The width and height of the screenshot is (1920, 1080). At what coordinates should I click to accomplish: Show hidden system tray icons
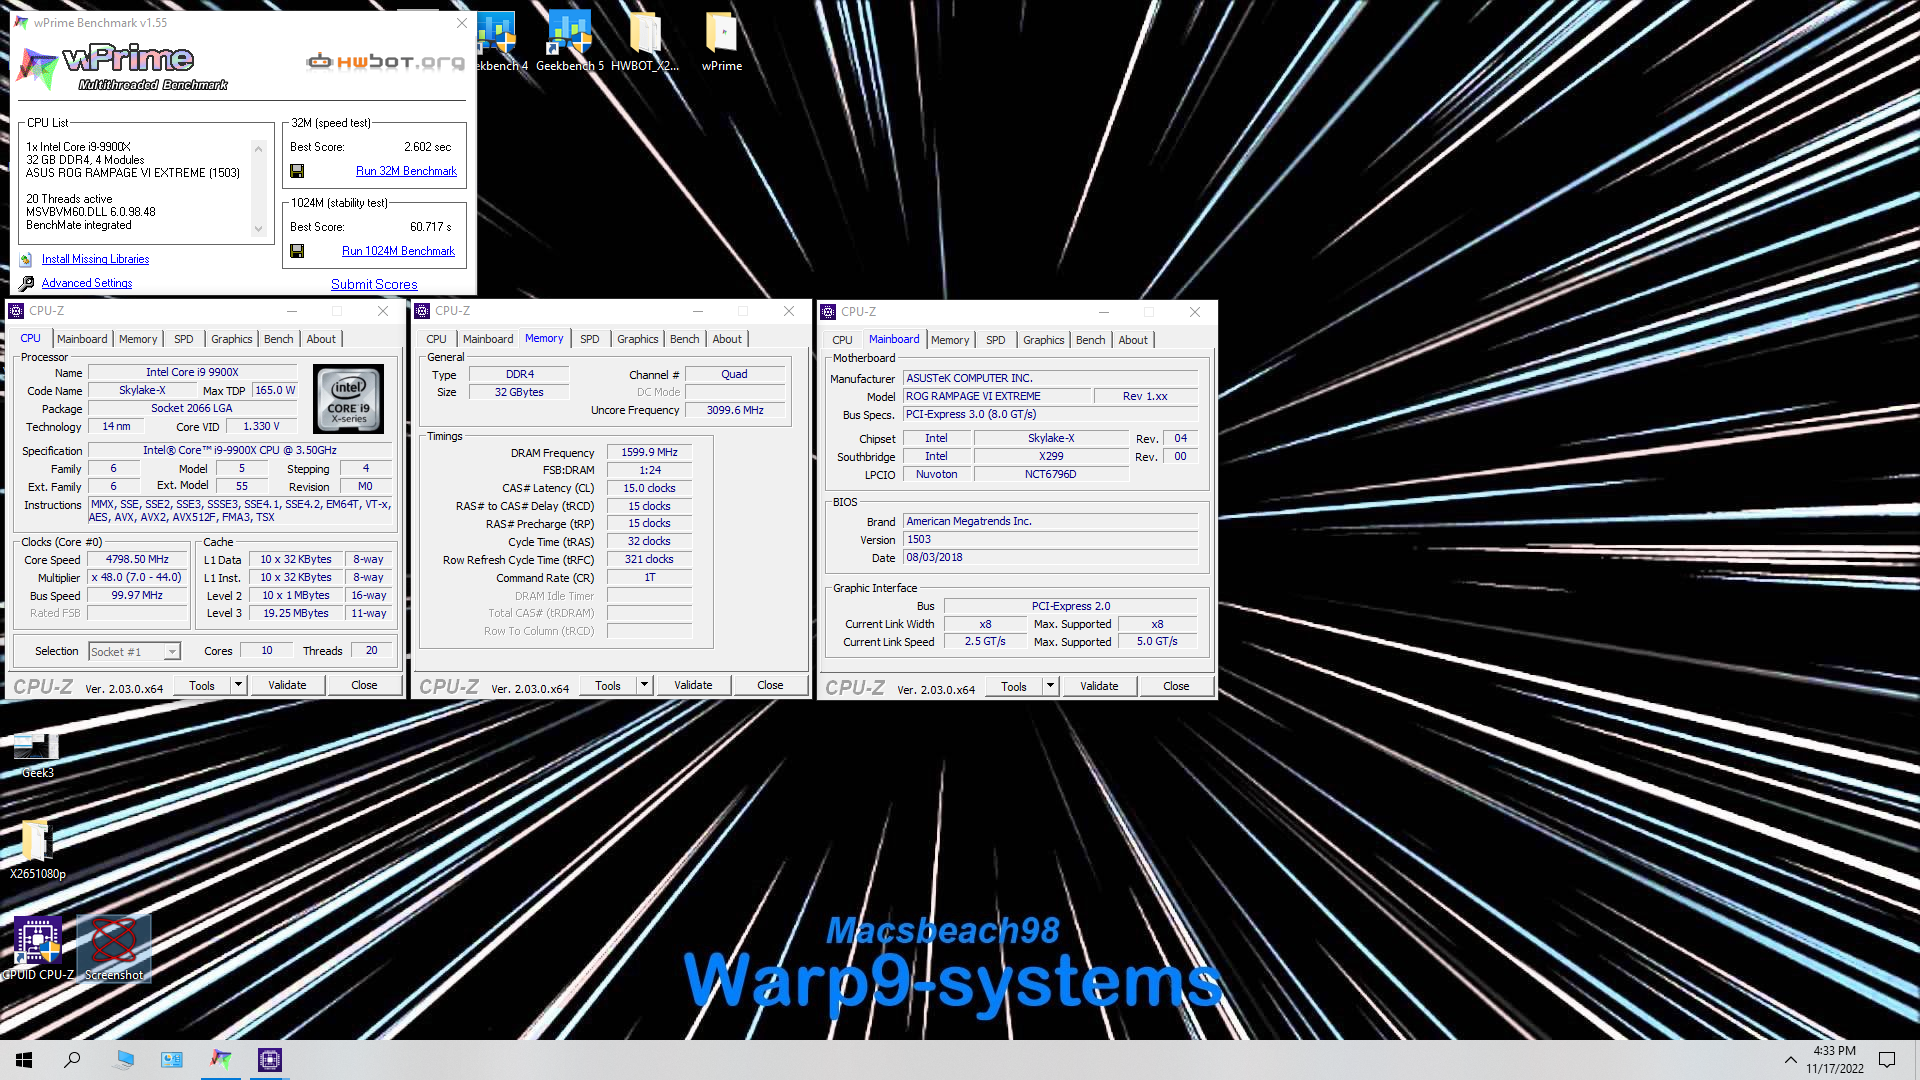(x=1790, y=1060)
